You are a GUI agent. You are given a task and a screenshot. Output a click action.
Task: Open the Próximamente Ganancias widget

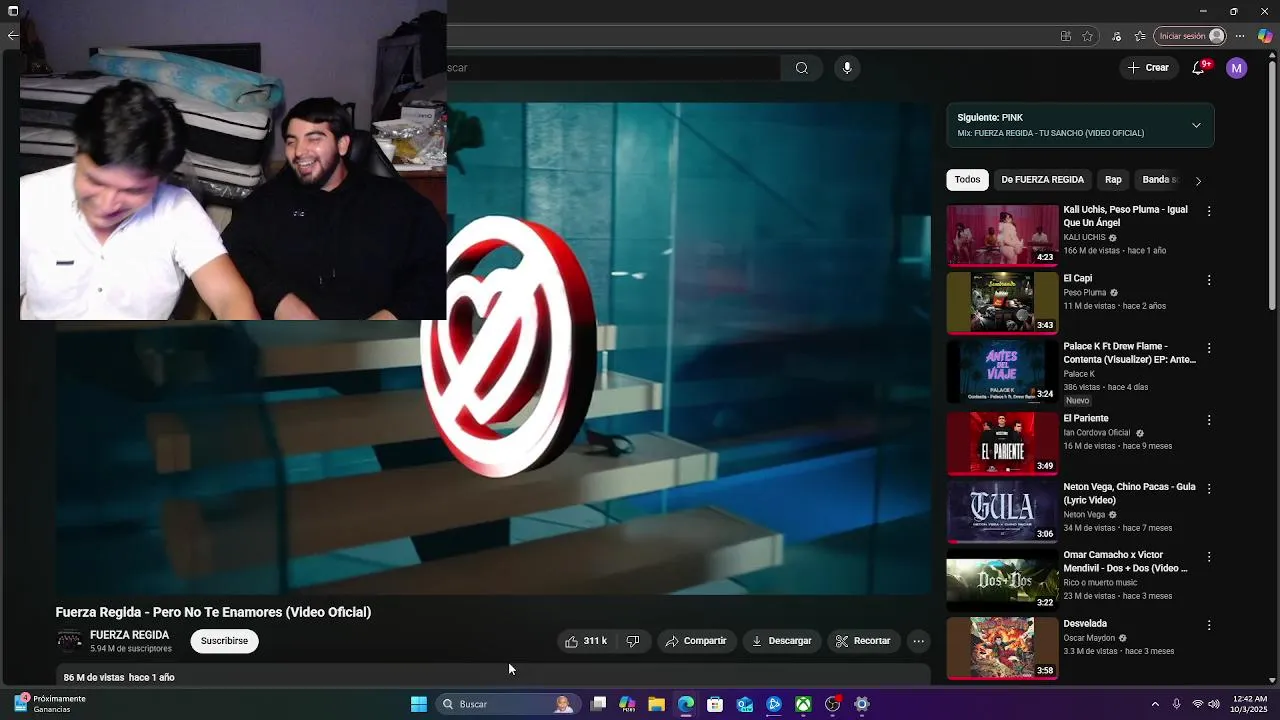click(x=50, y=704)
